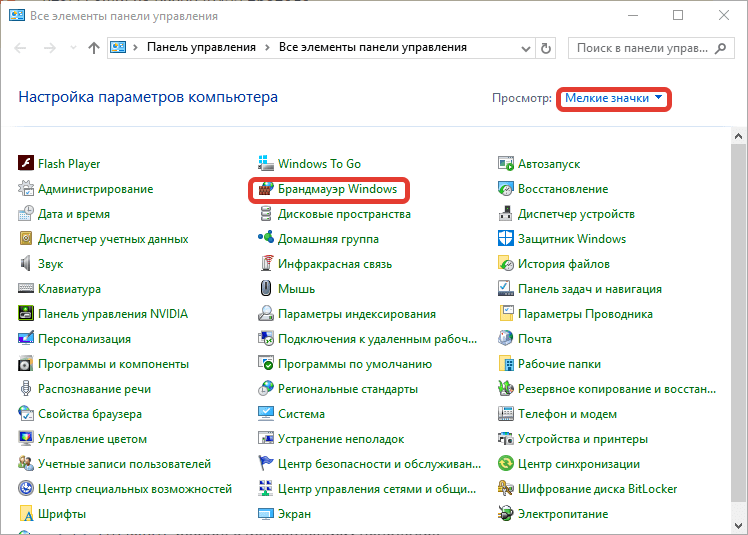Screen dimensions: 748x535
Task: Refresh the Control Panel view
Action: coord(546,48)
